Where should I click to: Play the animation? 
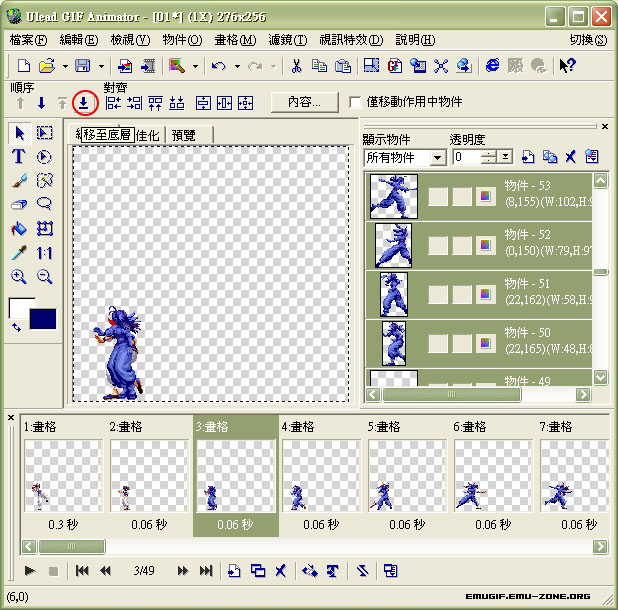[30, 571]
